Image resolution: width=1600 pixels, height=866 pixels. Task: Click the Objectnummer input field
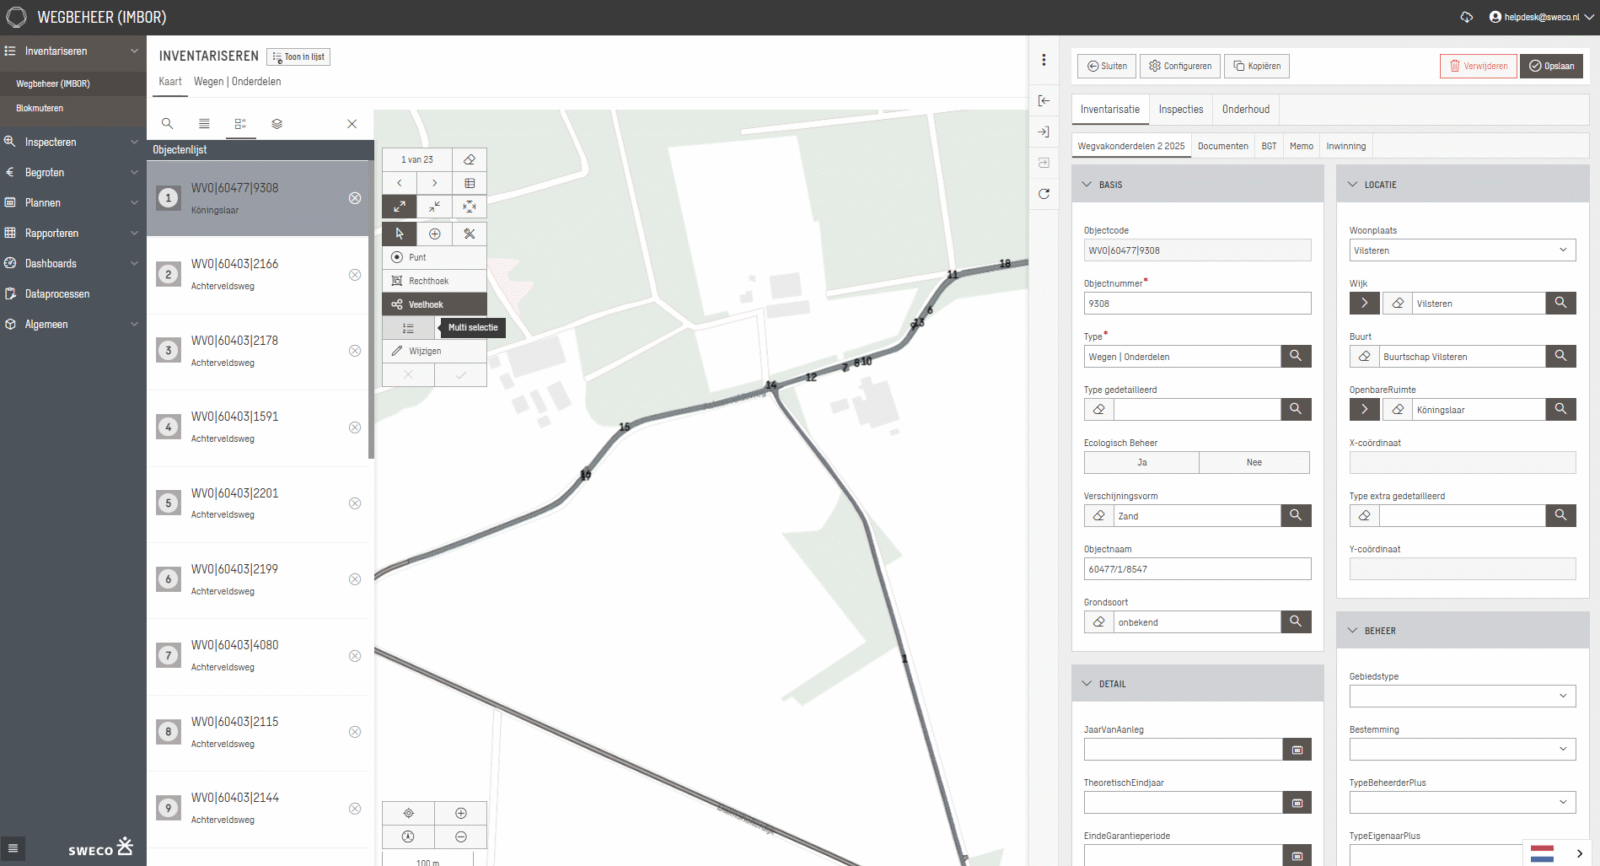pos(1197,303)
